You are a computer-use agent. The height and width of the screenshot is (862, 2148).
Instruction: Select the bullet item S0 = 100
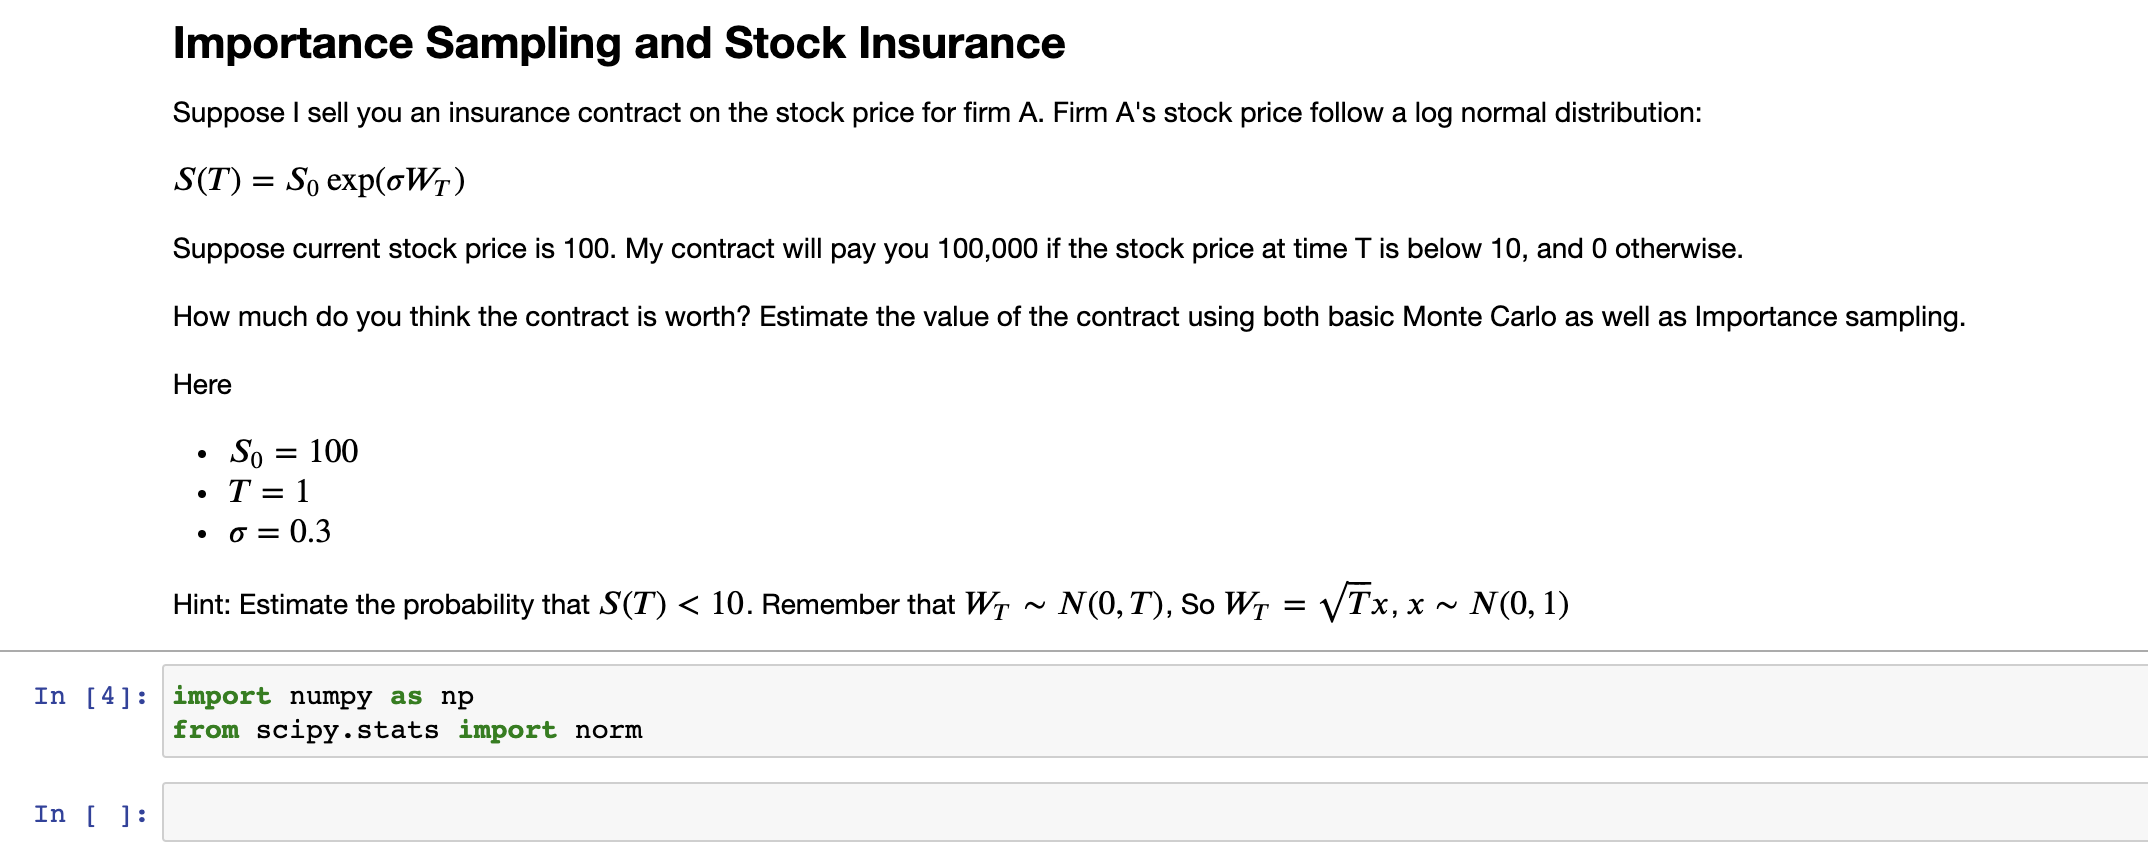pos(293,451)
